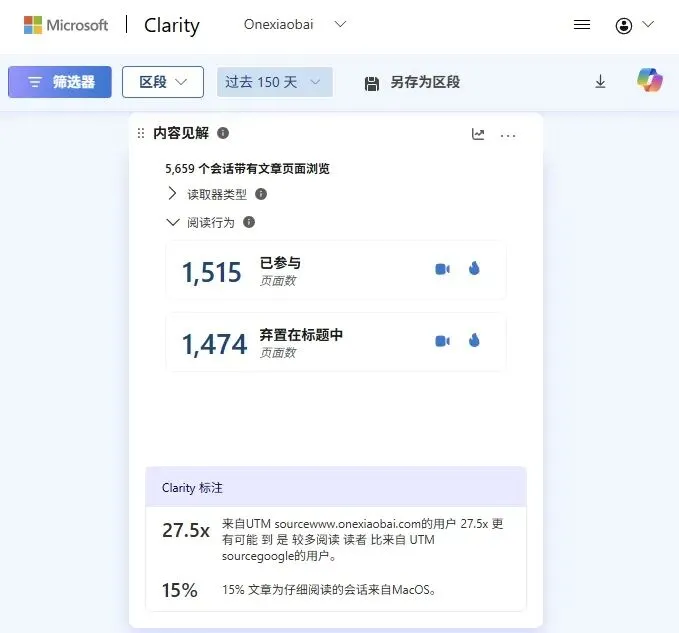The height and width of the screenshot is (633, 679).
Task: Click the 15% MacOS insight value
Action: pyautogui.click(x=180, y=590)
